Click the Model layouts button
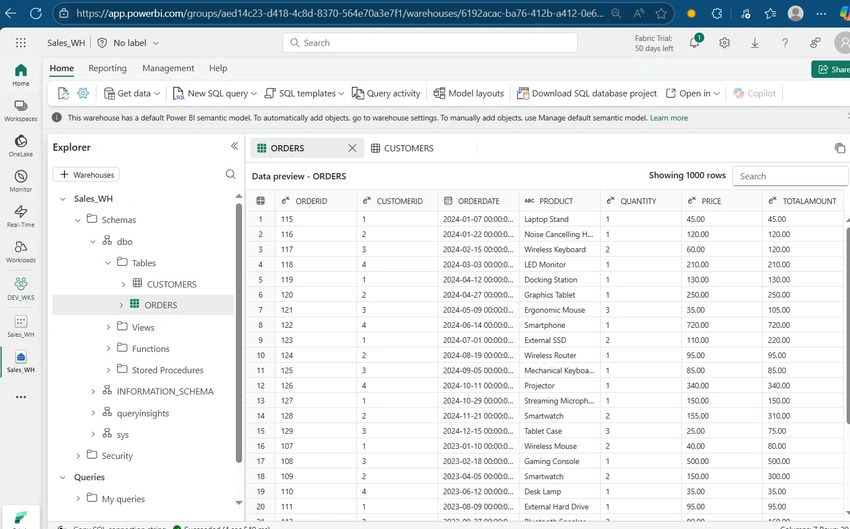The image size is (850, 529). coord(469,93)
